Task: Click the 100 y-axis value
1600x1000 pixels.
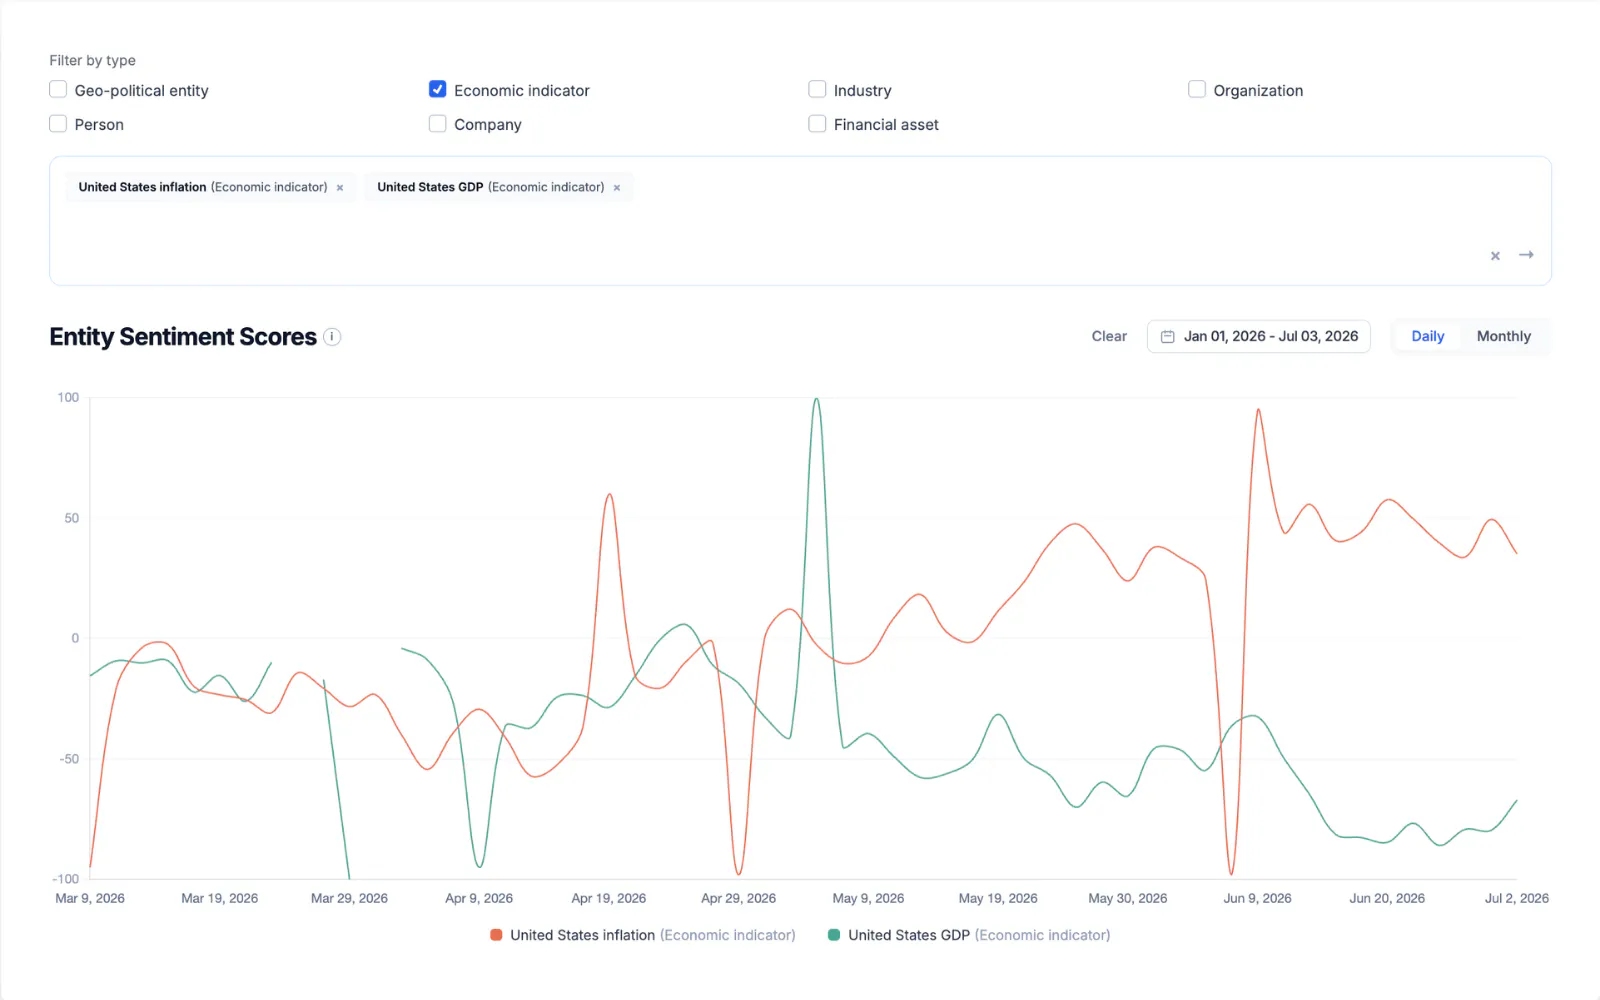Action: point(68,397)
